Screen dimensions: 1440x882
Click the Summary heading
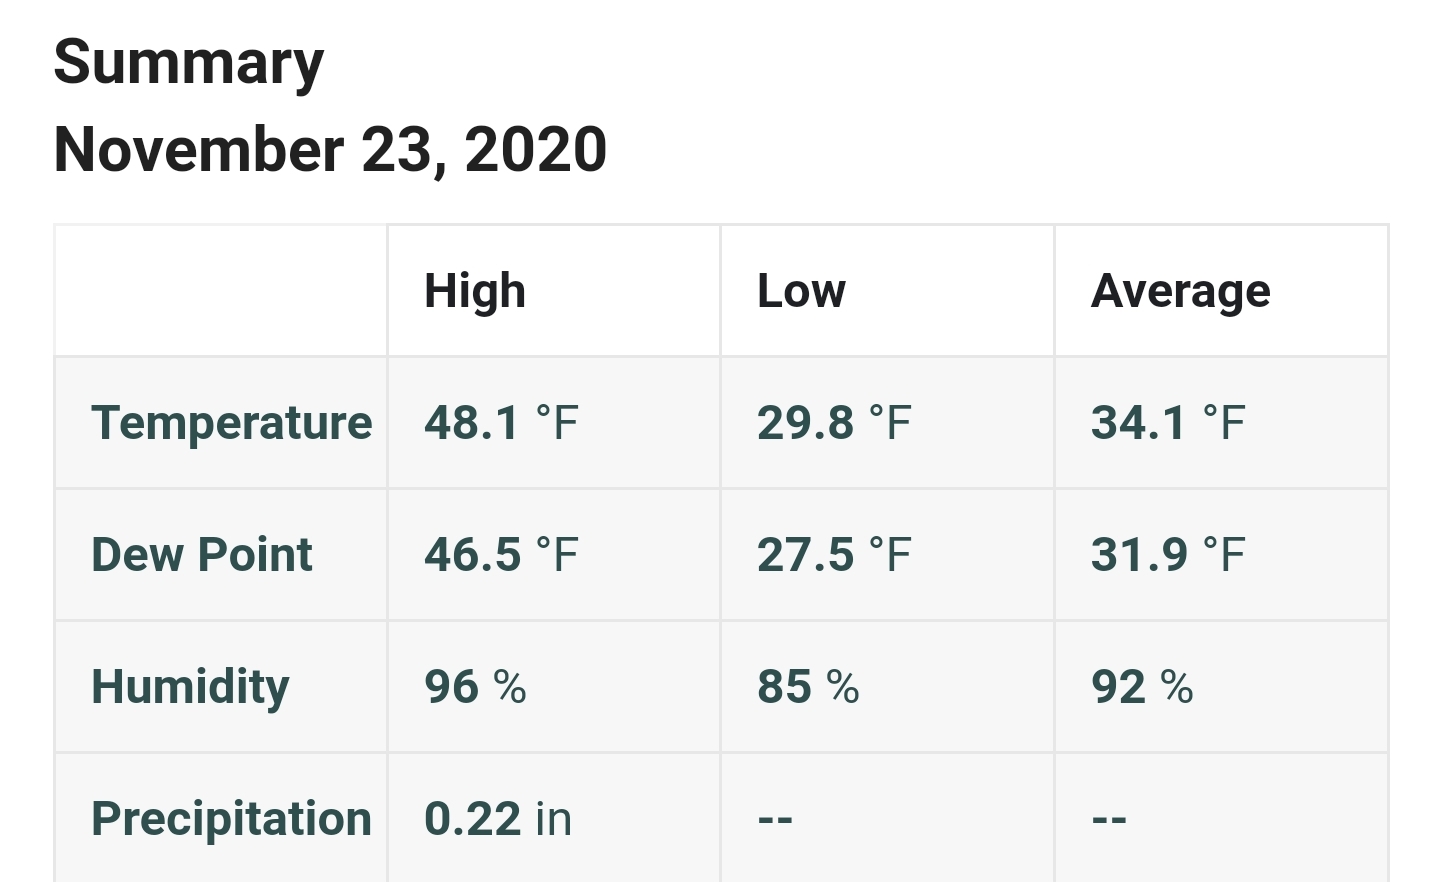point(188,64)
